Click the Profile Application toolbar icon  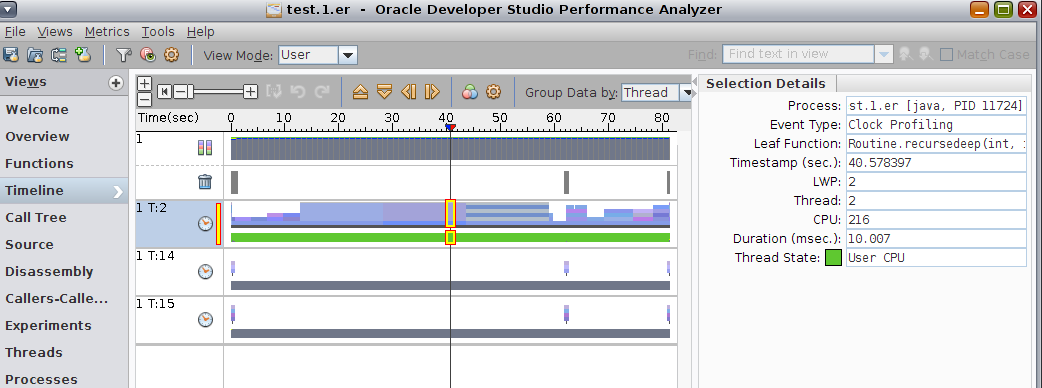(x=11, y=55)
